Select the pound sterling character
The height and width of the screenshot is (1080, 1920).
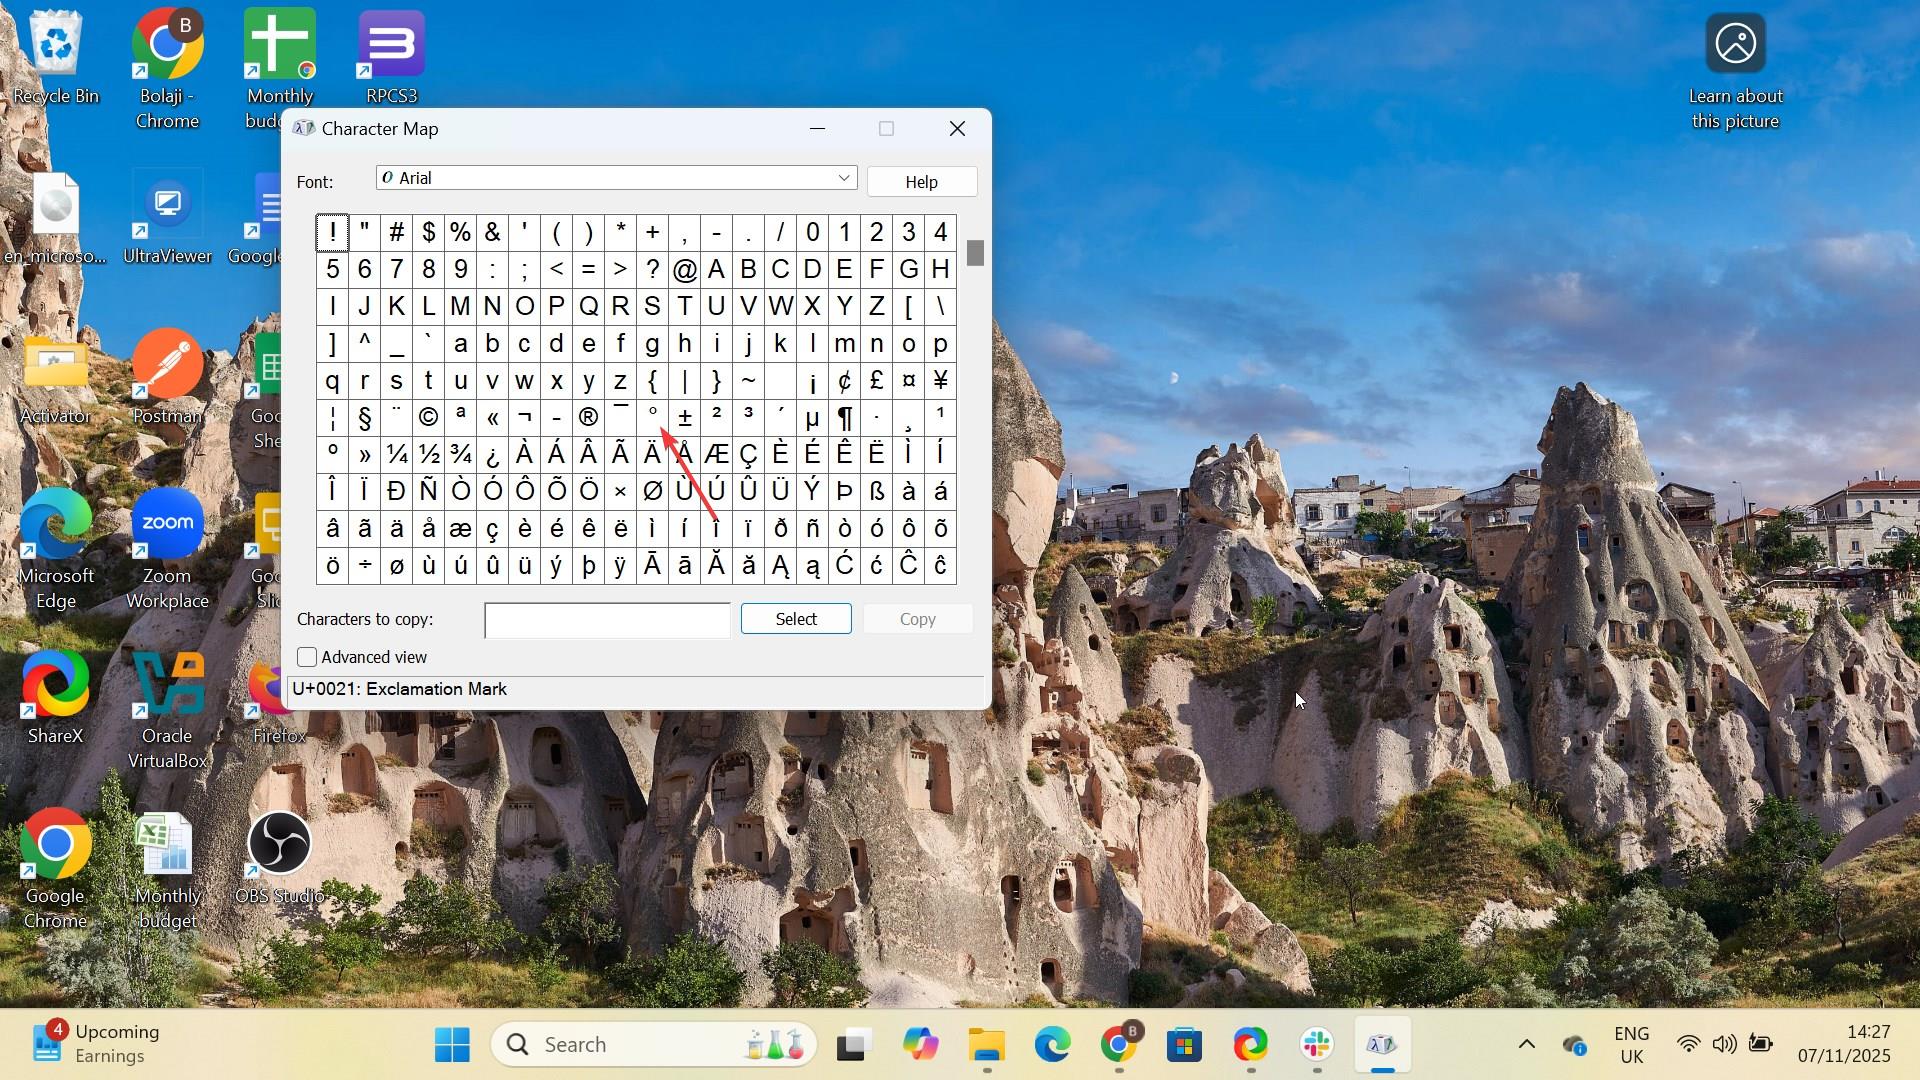tap(877, 380)
